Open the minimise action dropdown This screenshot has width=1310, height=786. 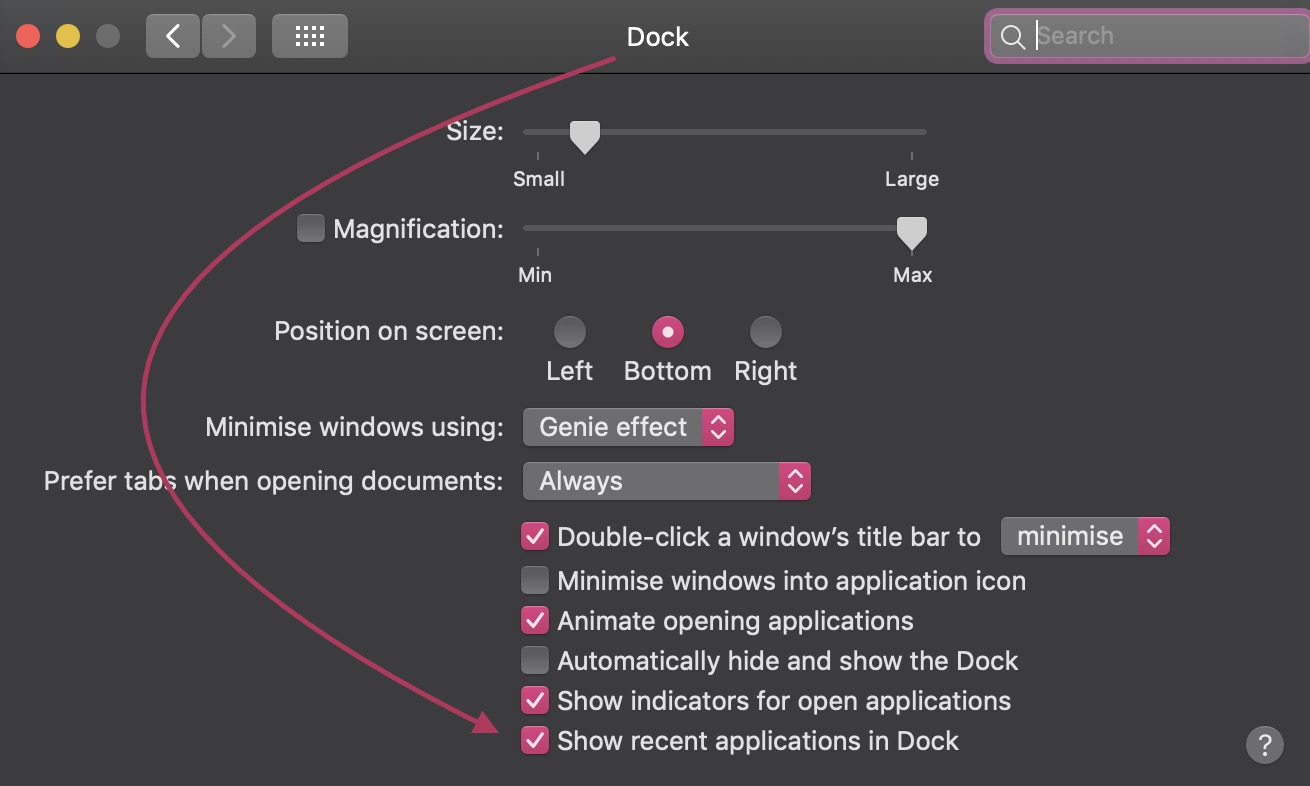coord(1085,537)
